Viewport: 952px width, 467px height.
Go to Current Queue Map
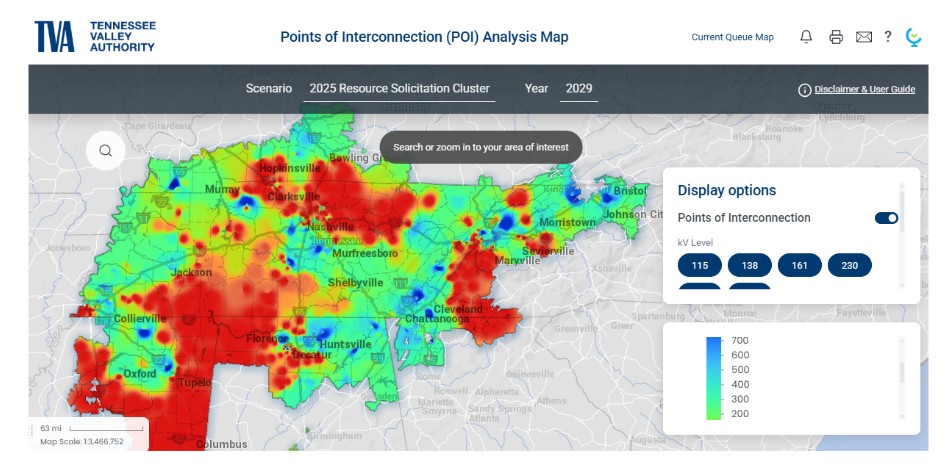[732, 37]
